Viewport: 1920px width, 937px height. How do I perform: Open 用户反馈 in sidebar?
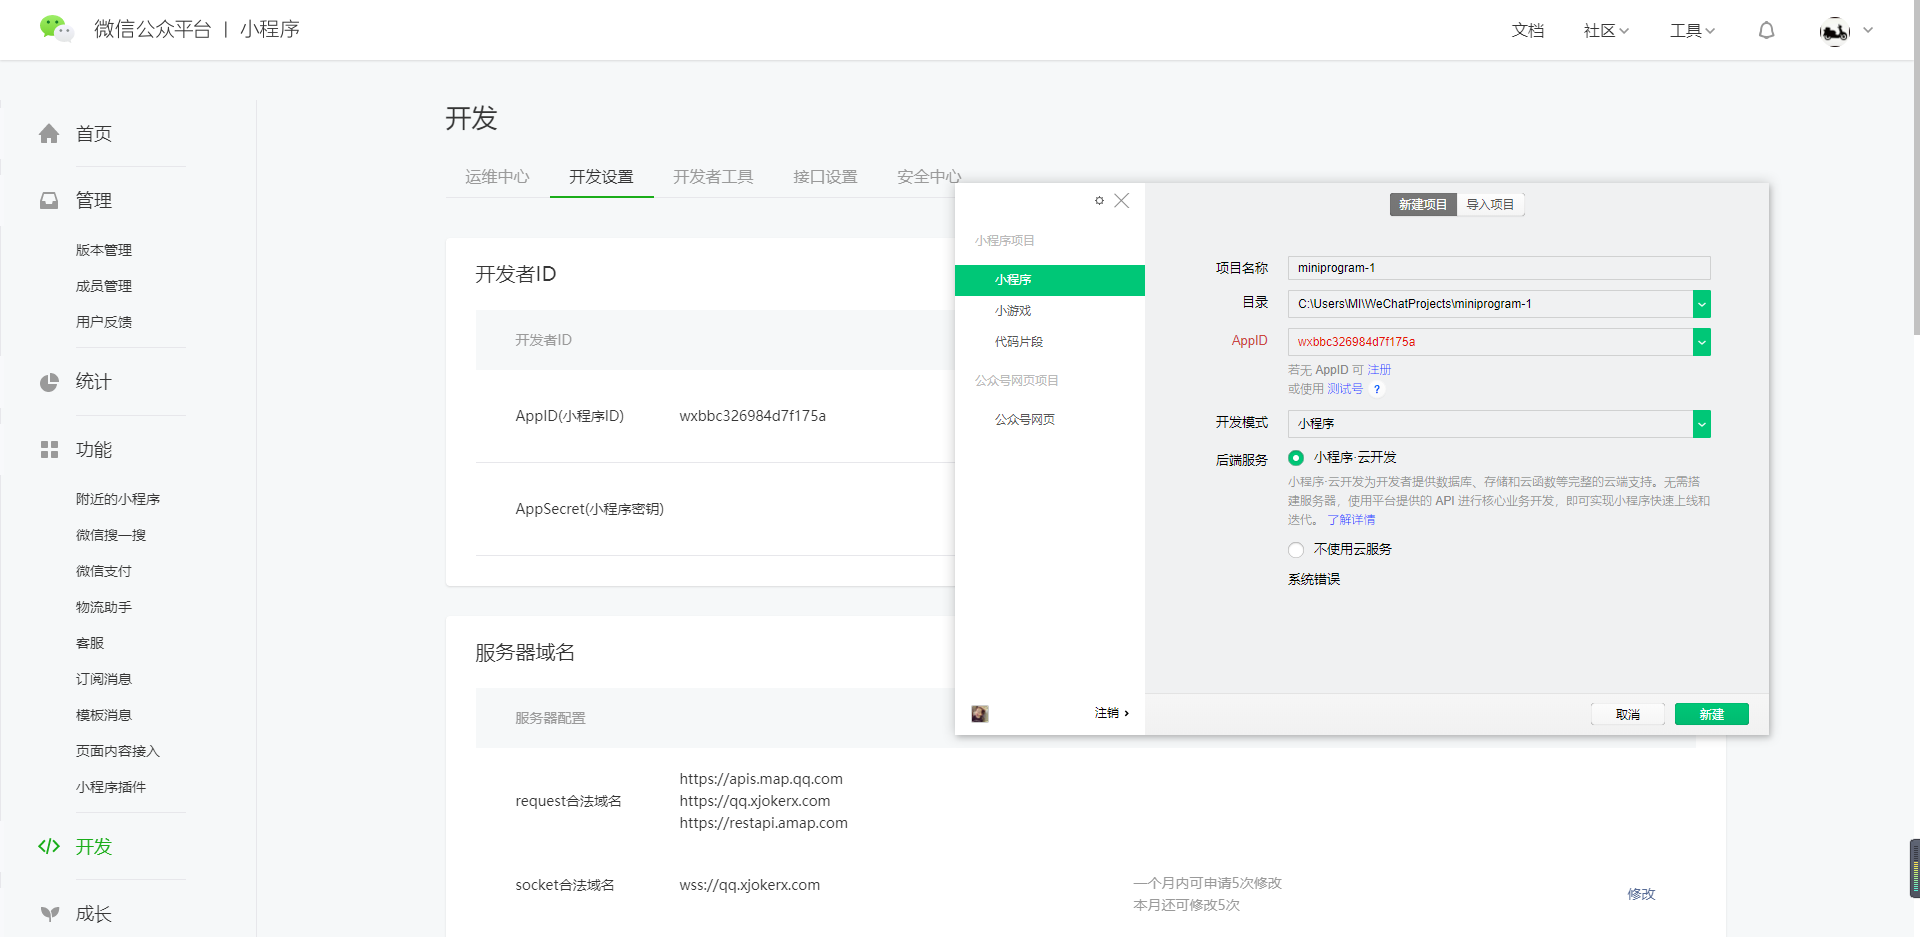104,322
